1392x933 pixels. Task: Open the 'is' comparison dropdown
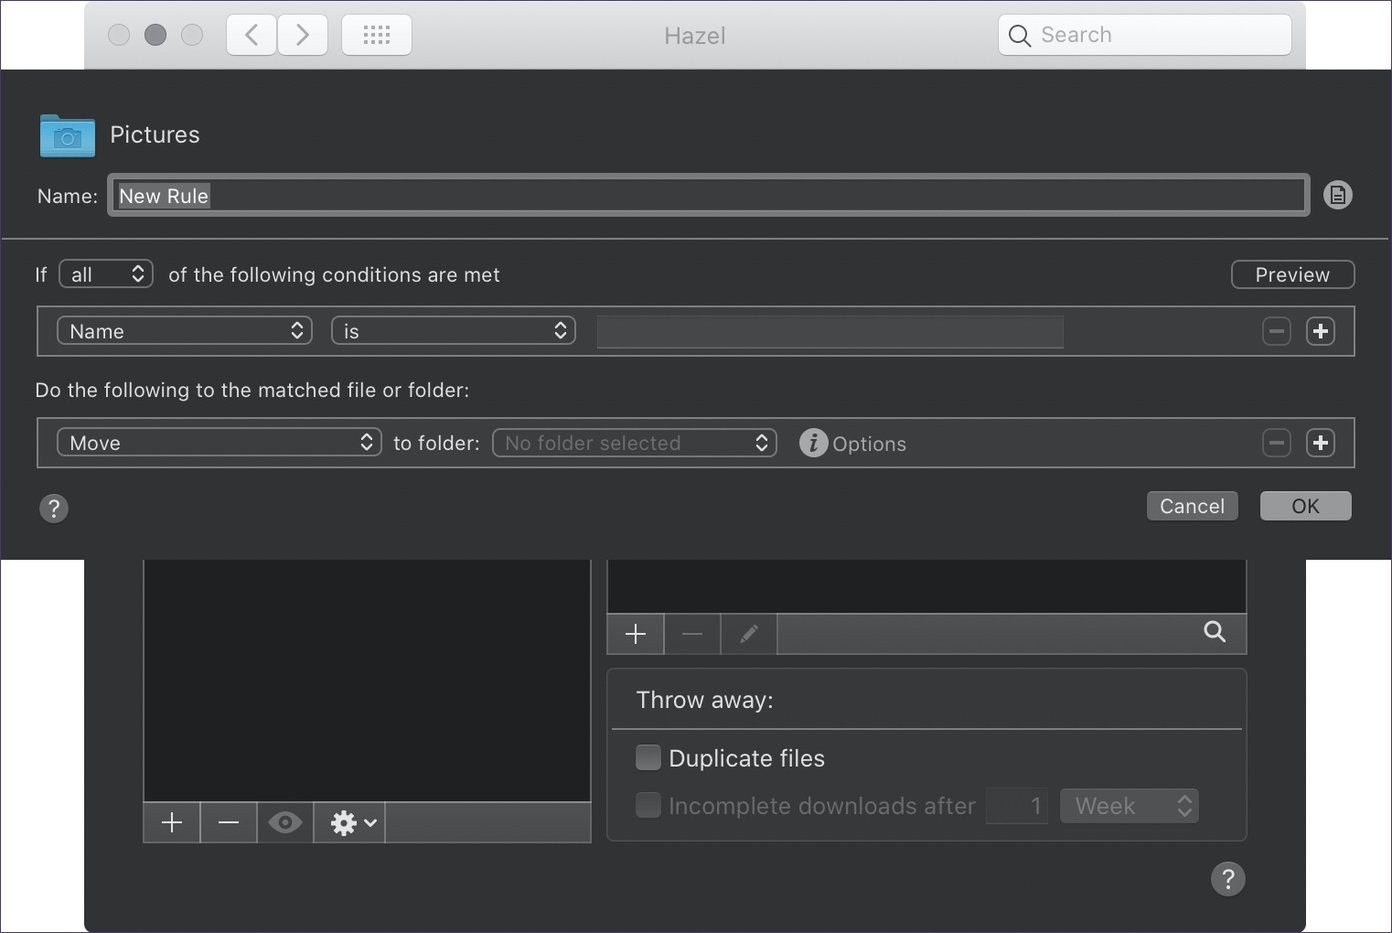tap(453, 331)
